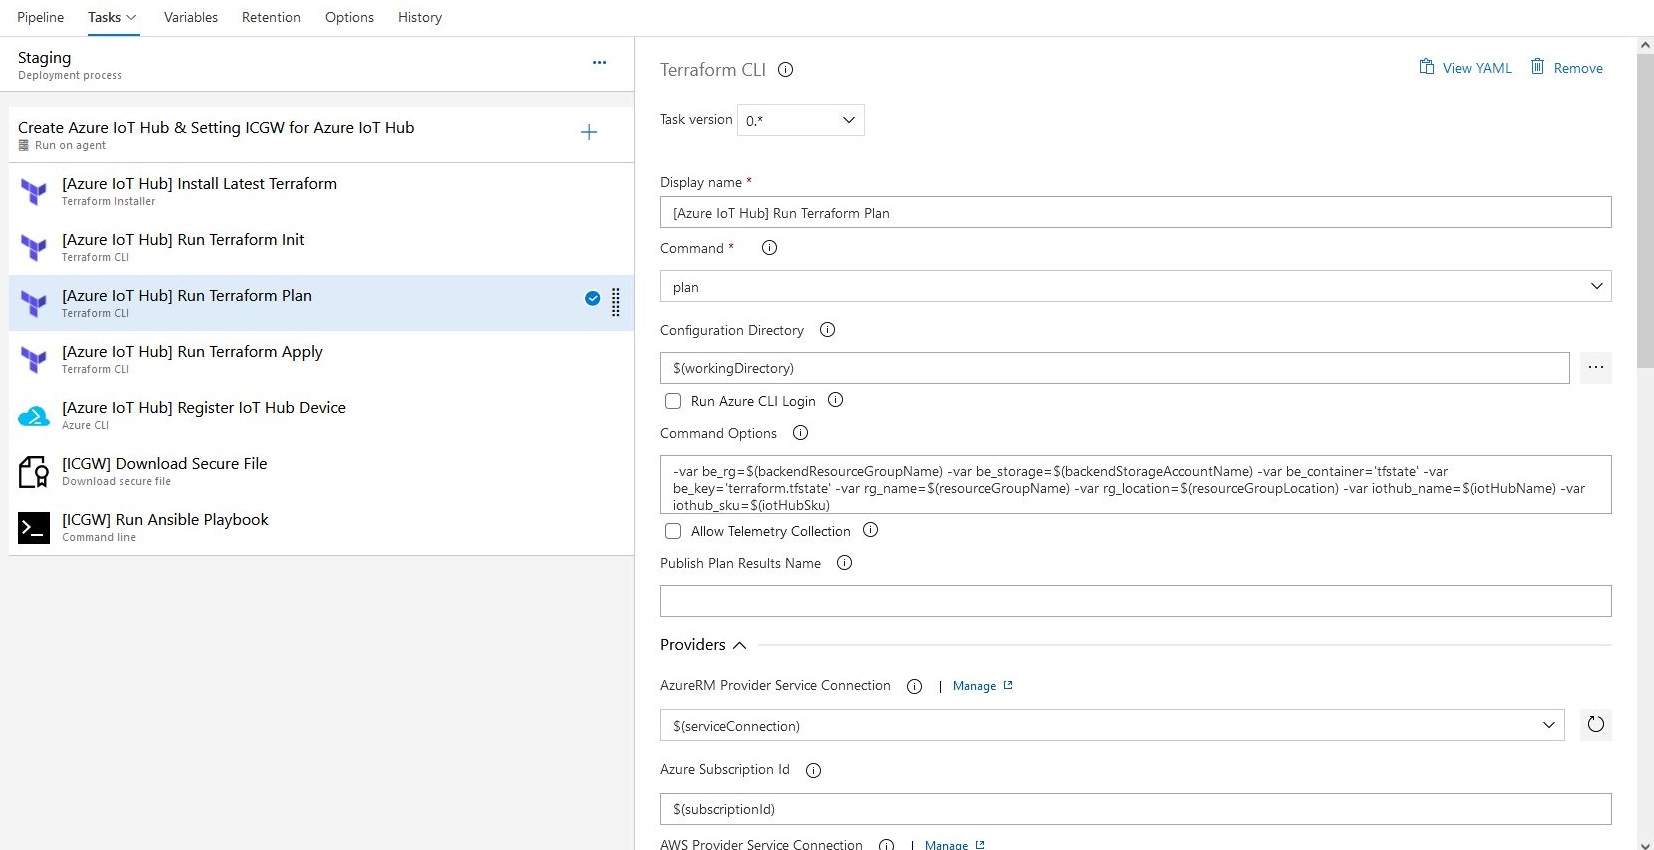Click the info icon next to Command Options
The width and height of the screenshot is (1654, 850).
point(800,433)
